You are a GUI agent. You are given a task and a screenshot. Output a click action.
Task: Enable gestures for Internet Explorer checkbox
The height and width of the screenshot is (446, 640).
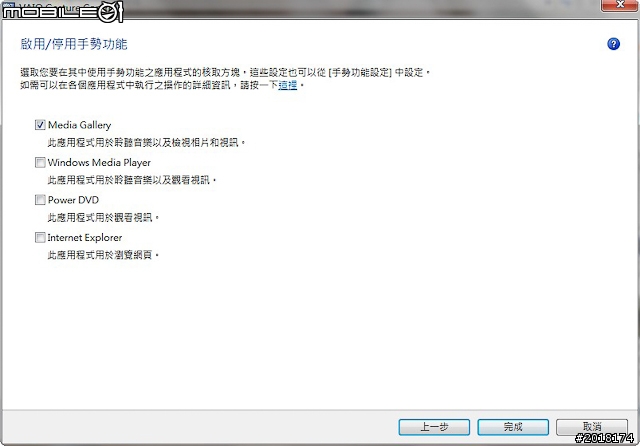pos(40,237)
